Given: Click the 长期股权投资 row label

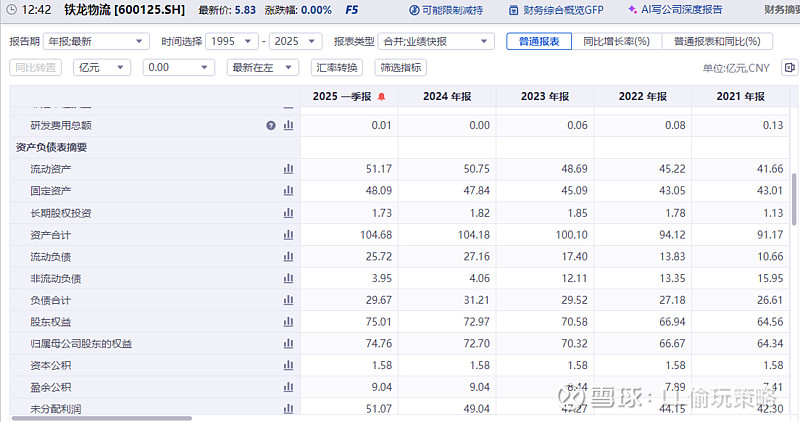Looking at the screenshot, I should (61, 213).
